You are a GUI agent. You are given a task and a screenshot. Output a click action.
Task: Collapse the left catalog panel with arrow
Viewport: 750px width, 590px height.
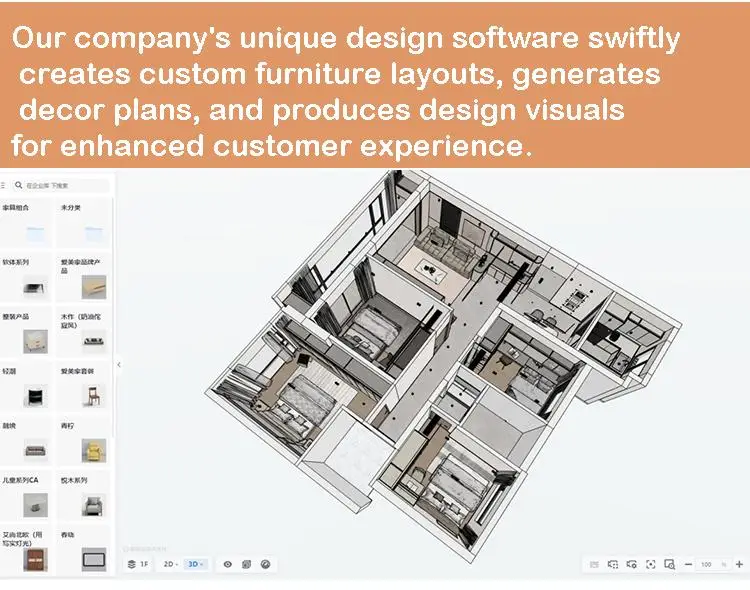pos(119,365)
